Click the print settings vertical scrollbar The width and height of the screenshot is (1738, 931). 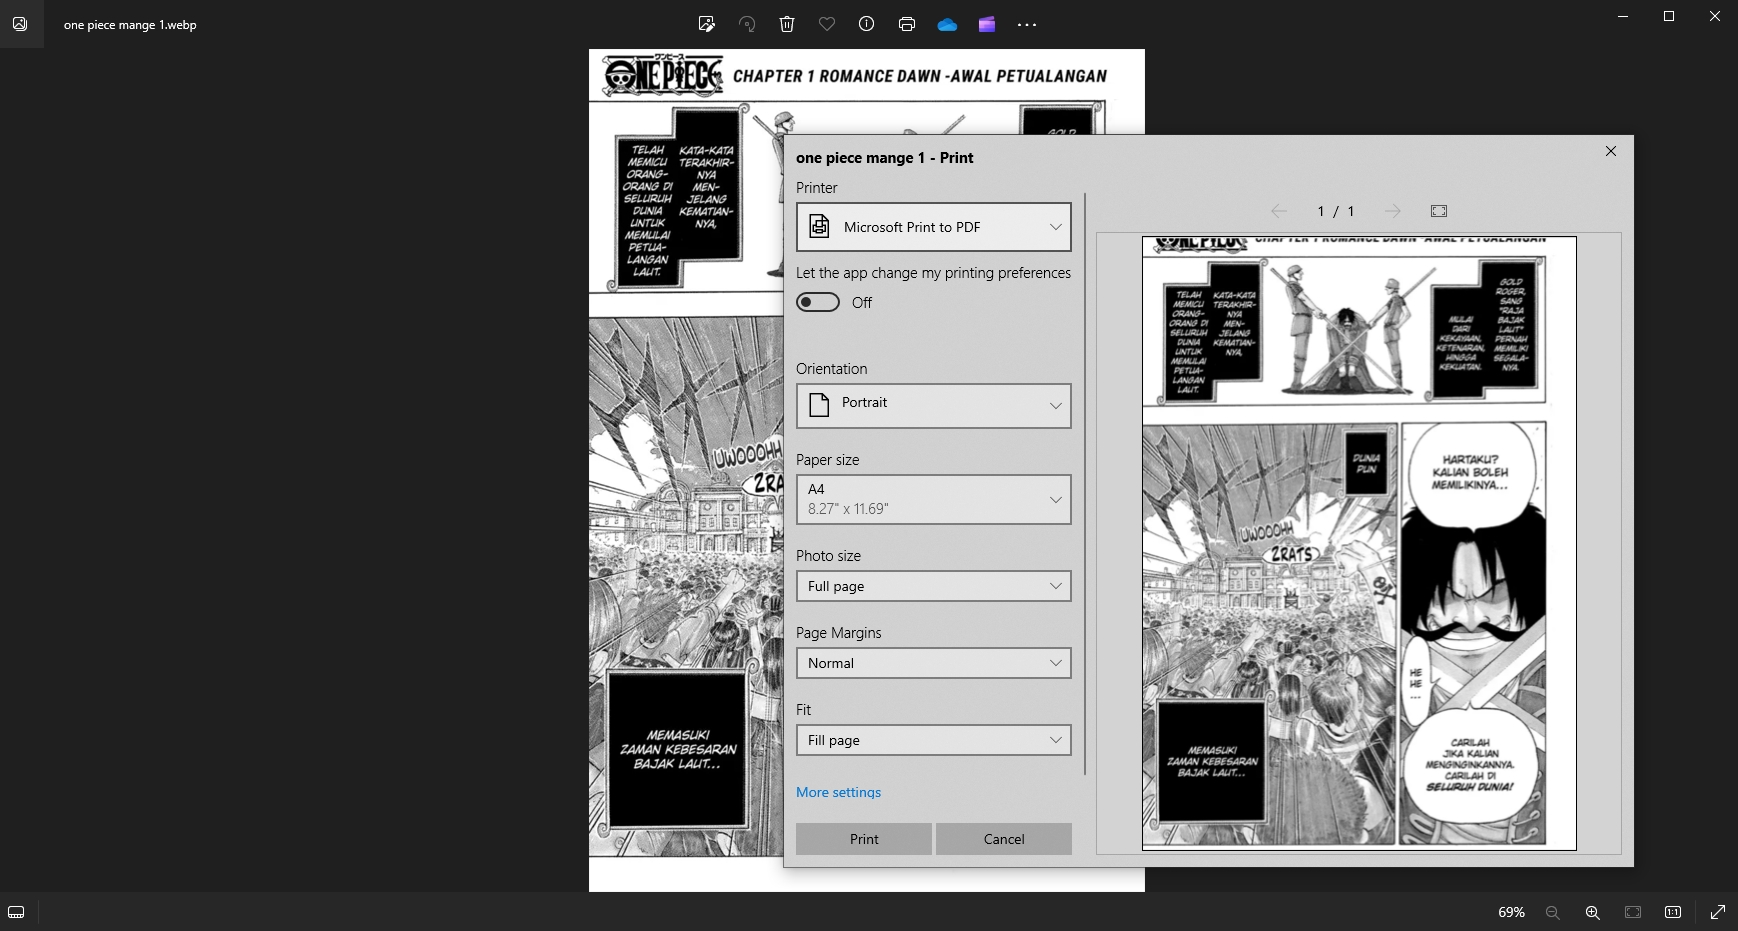point(1085,484)
